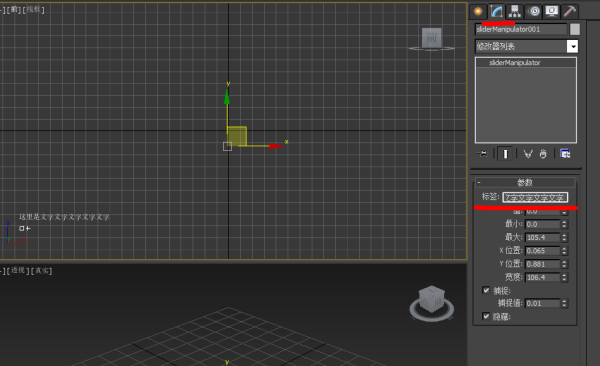Image resolution: width=600 pixels, height=366 pixels.
Task: Click the 标签 label text field
Action: (x=535, y=197)
